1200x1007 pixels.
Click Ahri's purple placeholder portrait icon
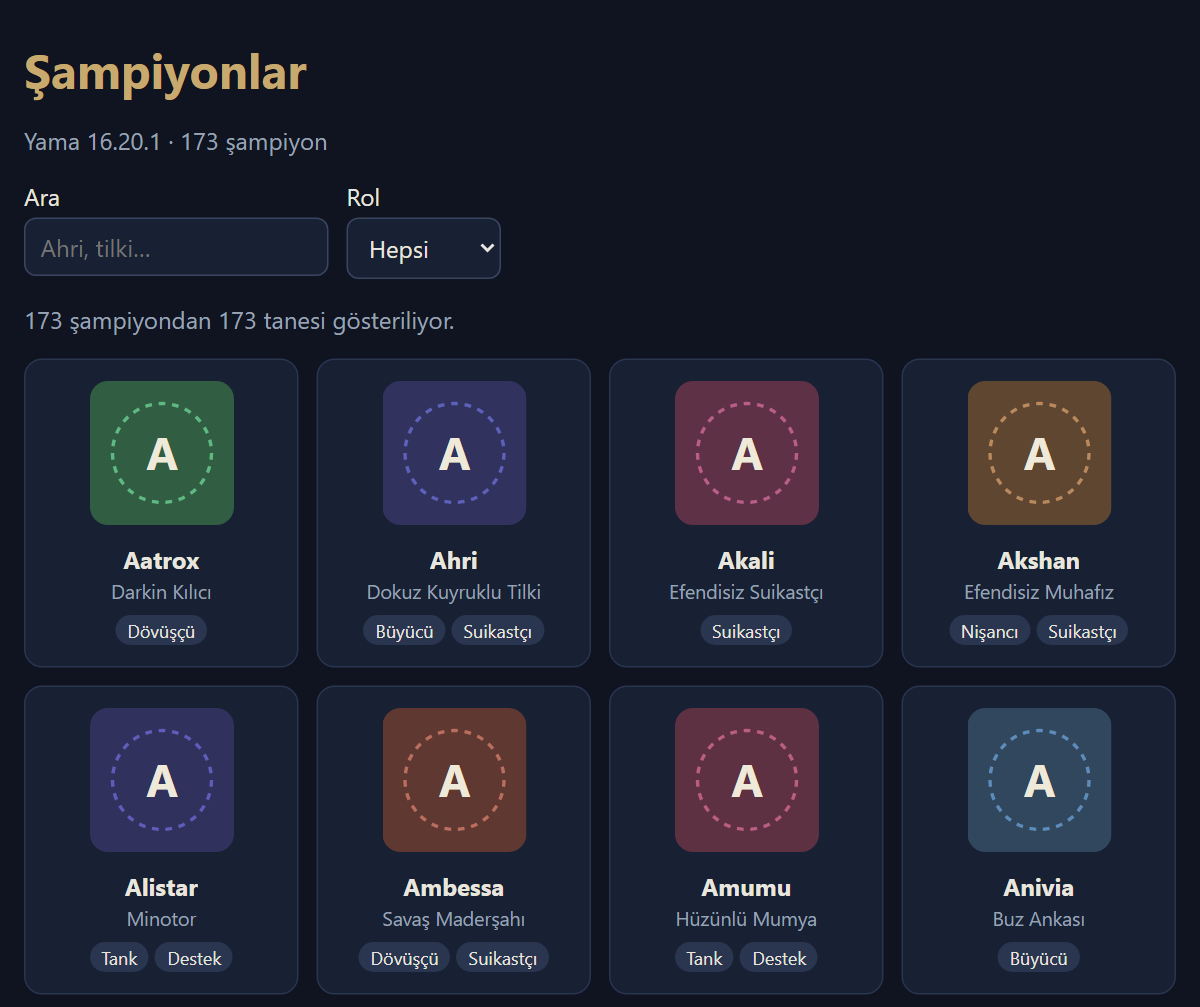coord(455,453)
